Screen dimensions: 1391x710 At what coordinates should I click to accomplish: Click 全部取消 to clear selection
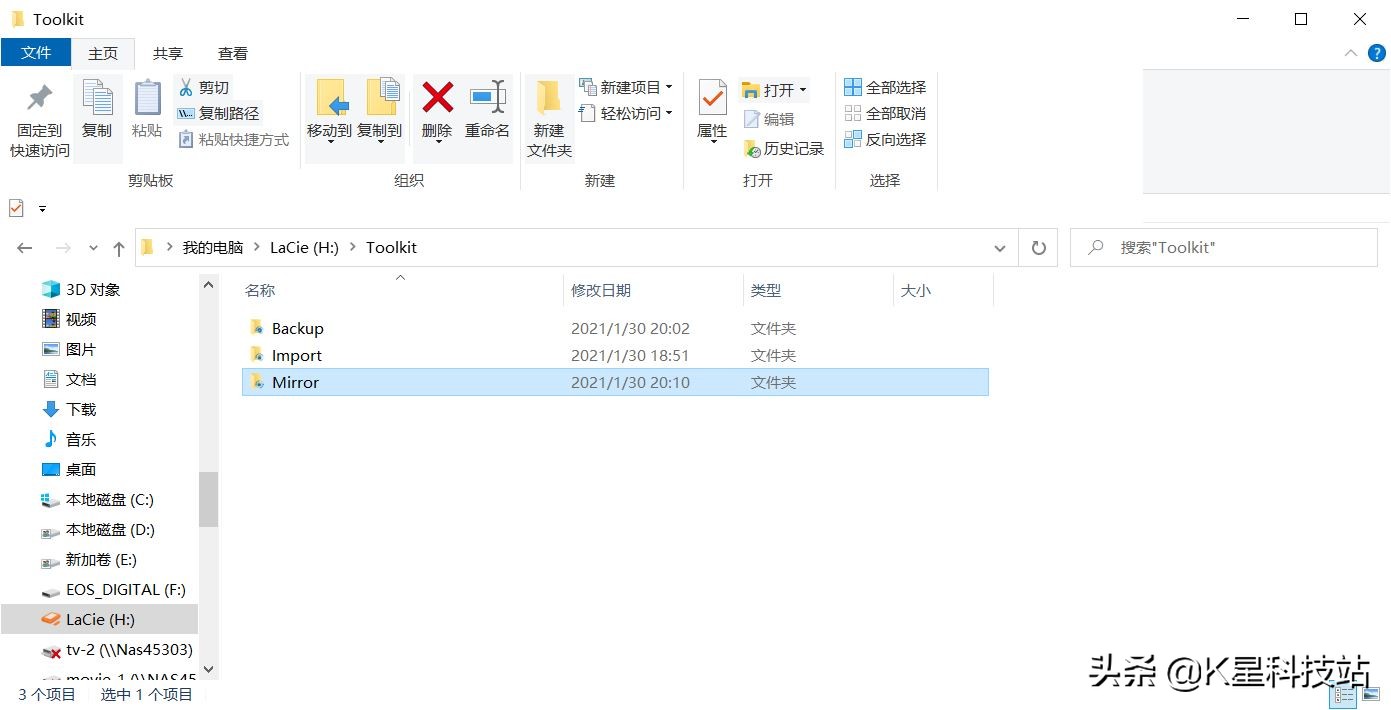coord(884,113)
